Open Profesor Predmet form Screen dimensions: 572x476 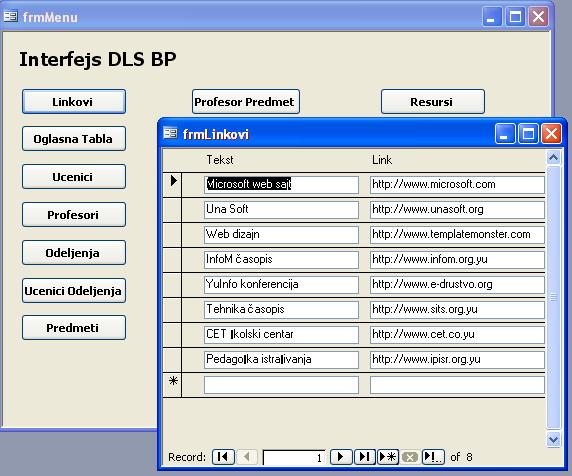246,102
